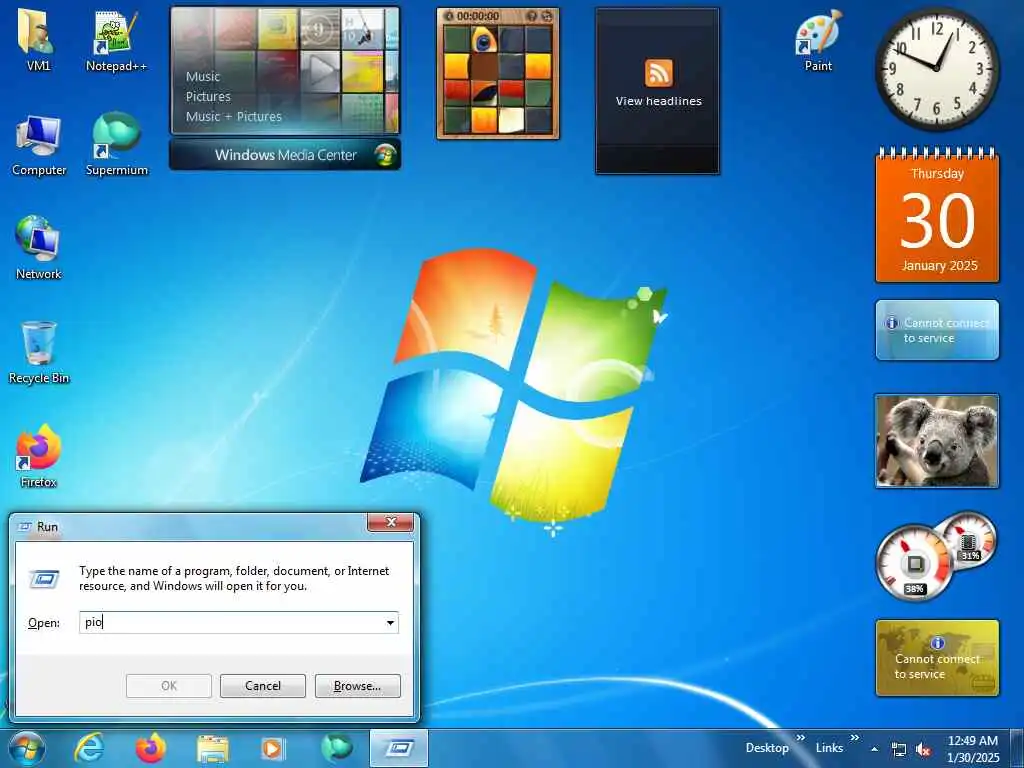Screen dimensions: 1024x768
Task: Click the weather gadget Cannot connect message
Action: point(936,330)
